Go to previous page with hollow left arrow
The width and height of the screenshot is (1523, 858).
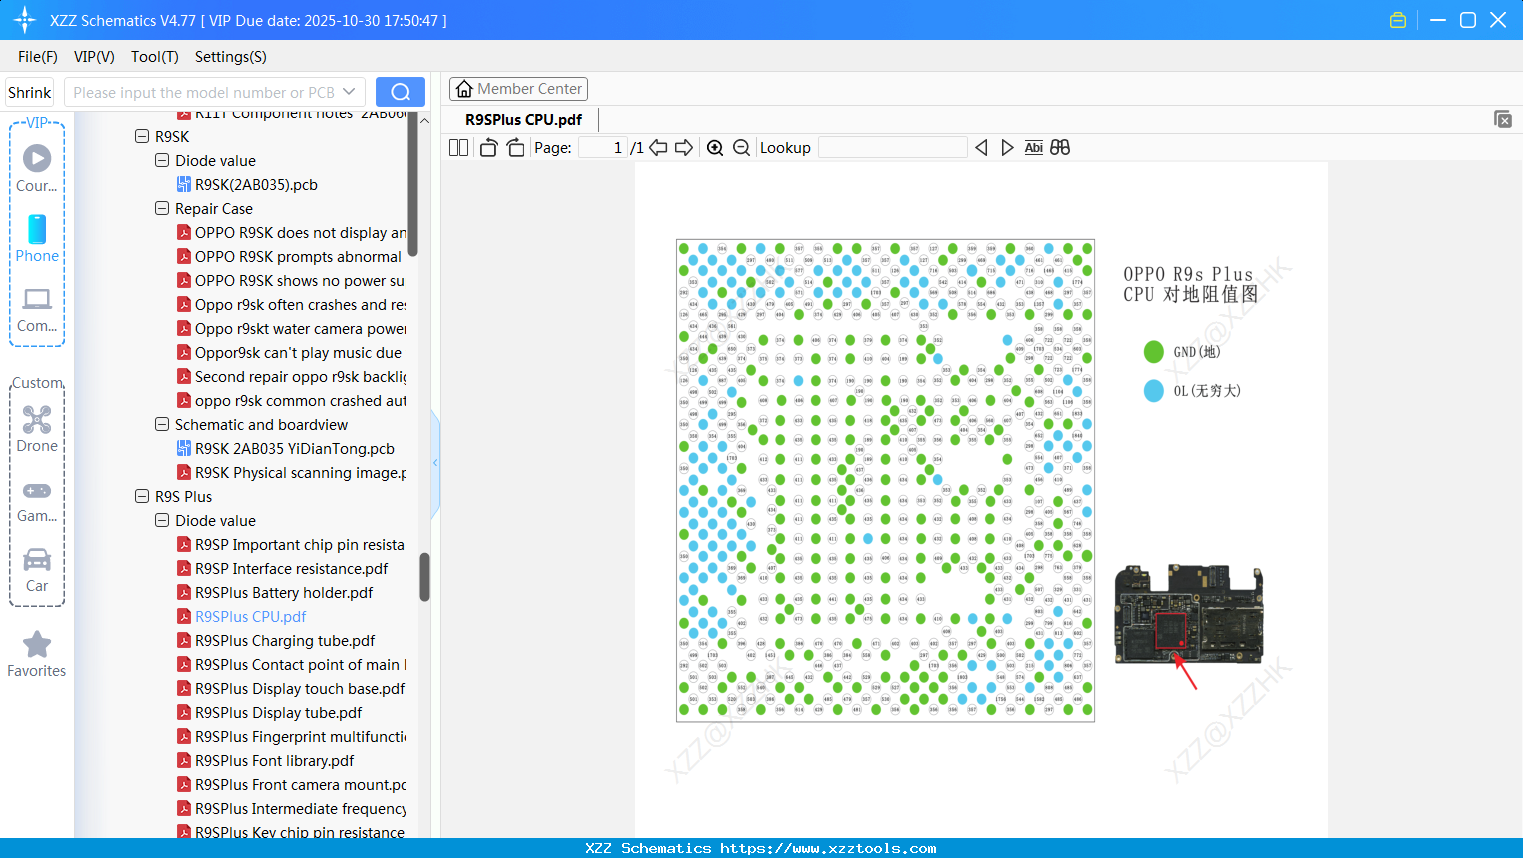pos(658,147)
